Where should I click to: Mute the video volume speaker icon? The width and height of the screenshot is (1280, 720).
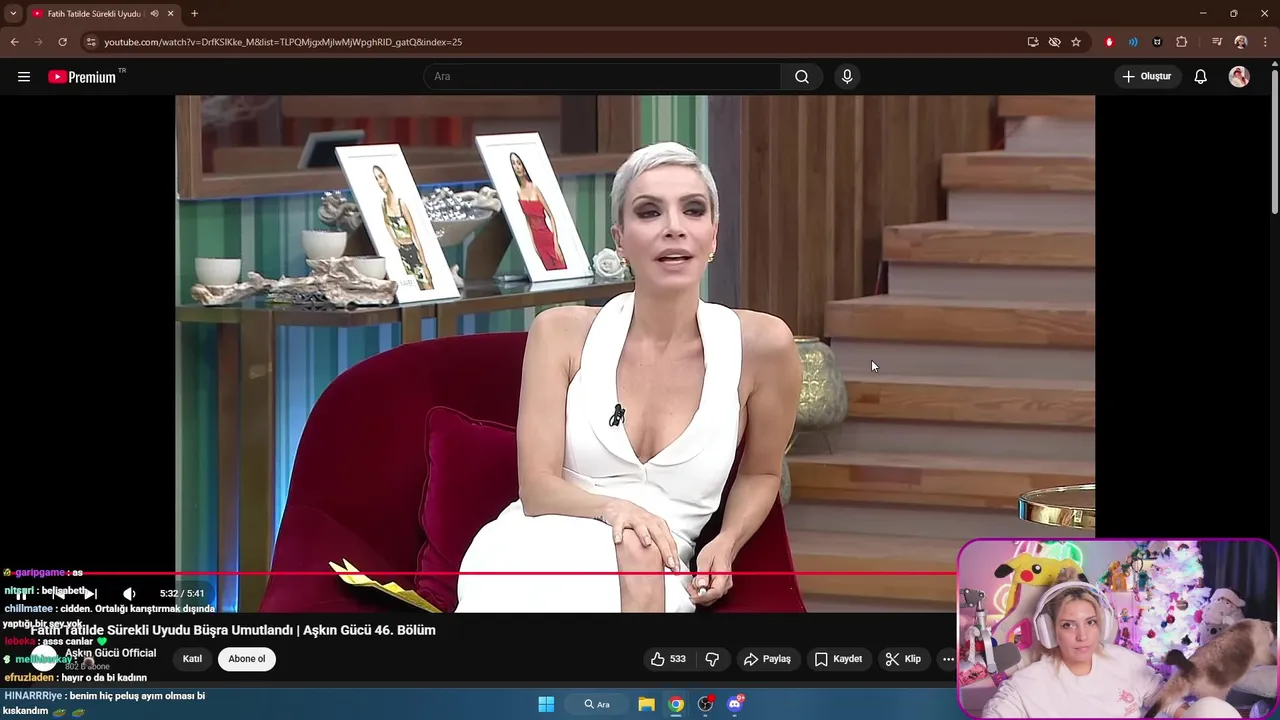pyautogui.click(x=129, y=594)
